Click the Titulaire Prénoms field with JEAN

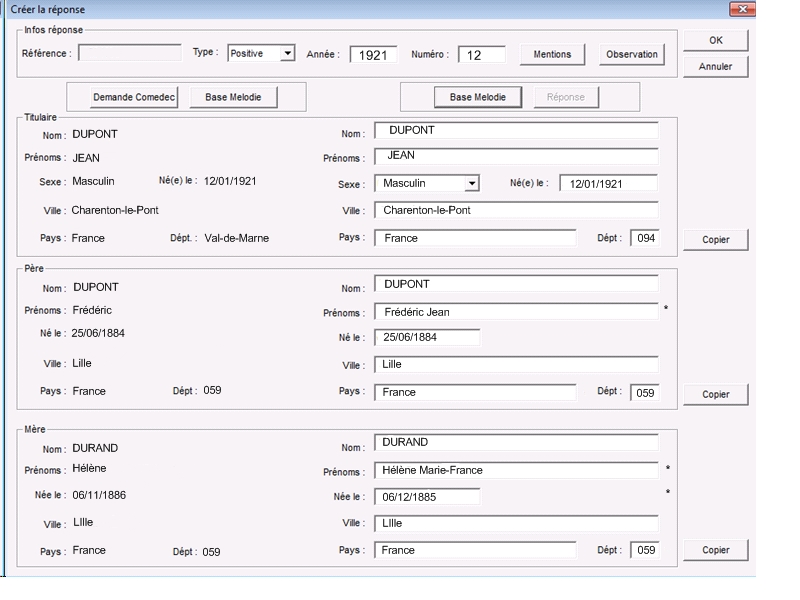tap(515, 157)
